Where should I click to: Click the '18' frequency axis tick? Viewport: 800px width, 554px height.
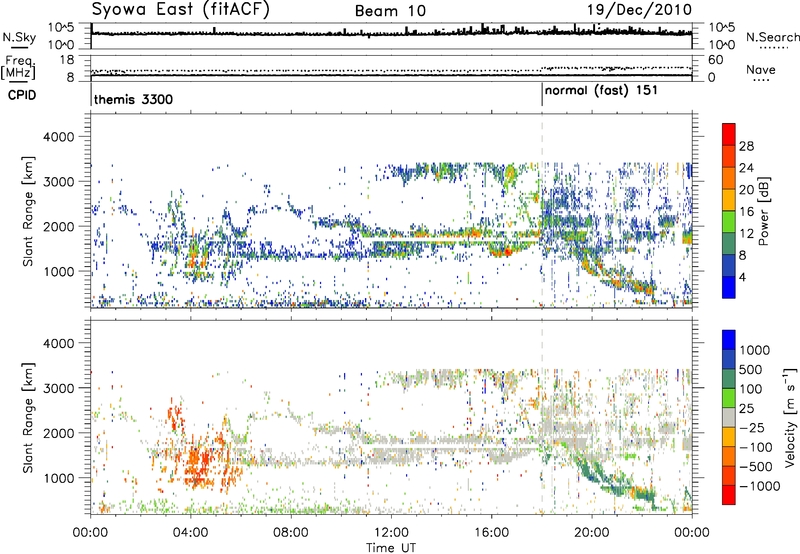coord(66,59)
